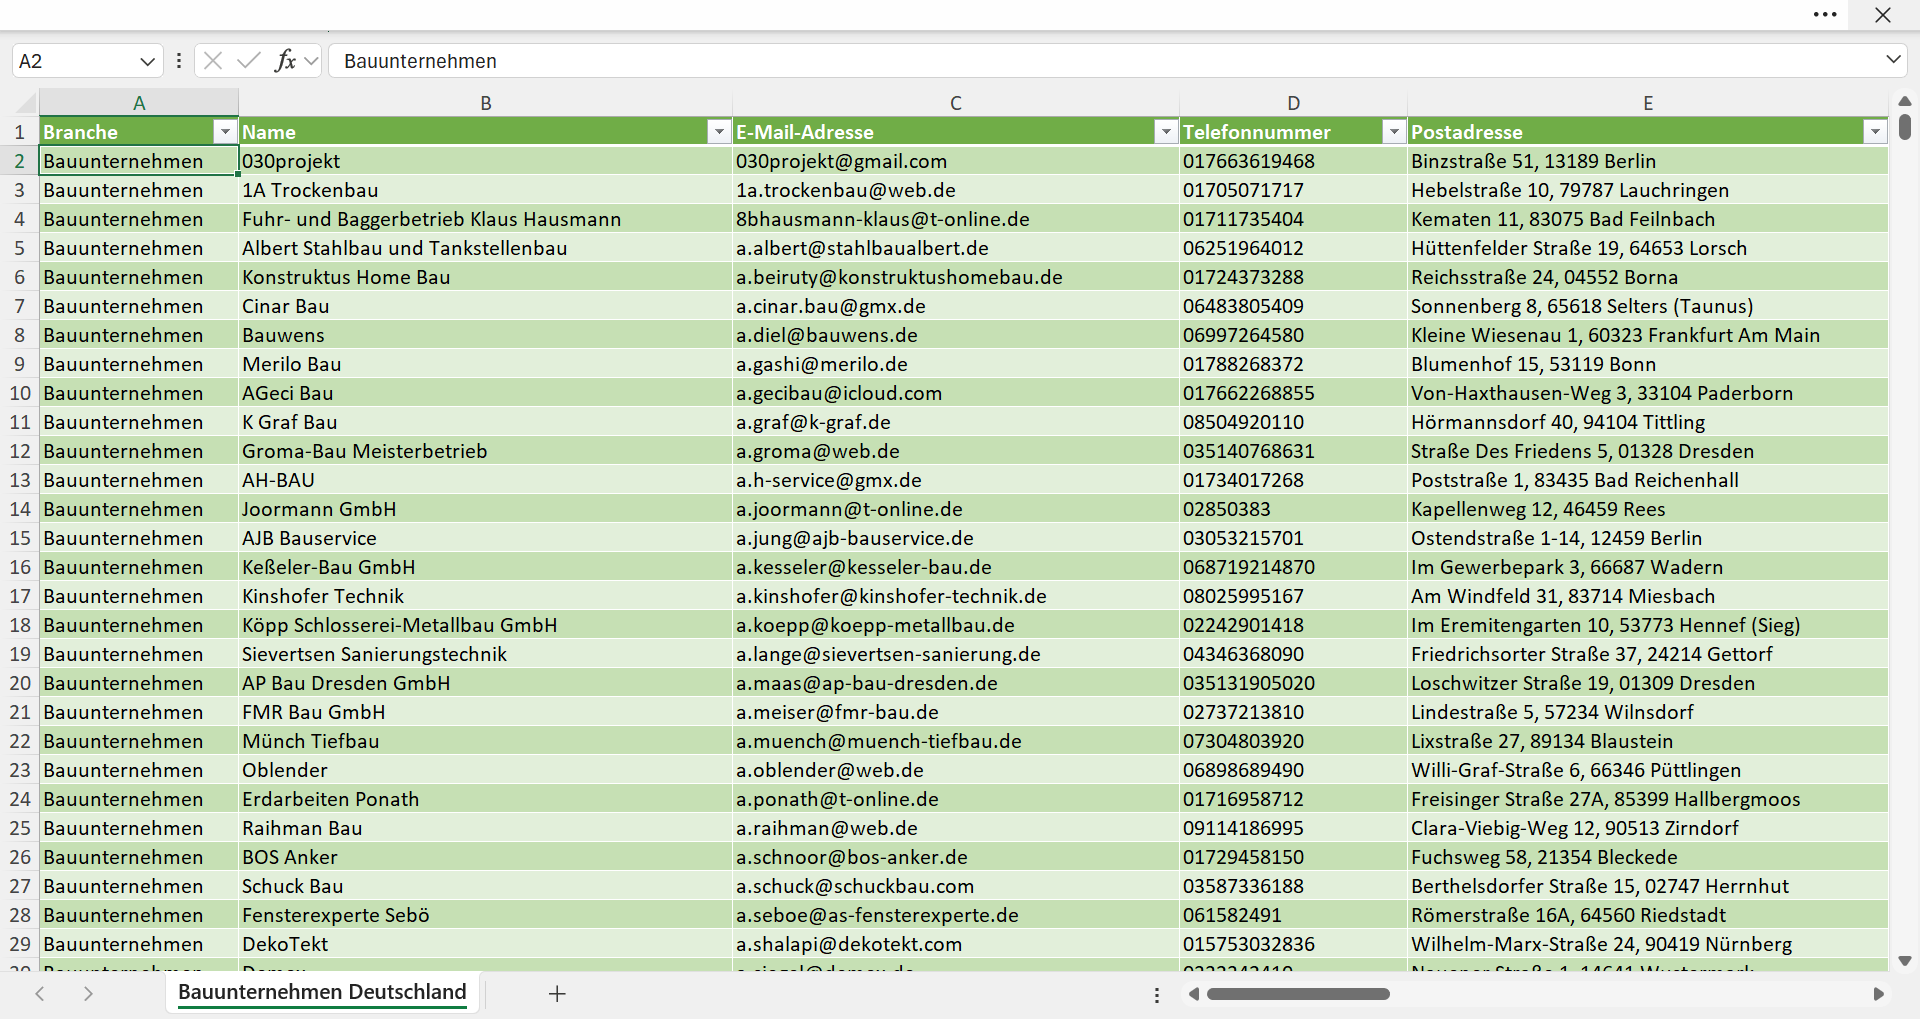Viewport: 1920px width, 1019px height.
Task: Open the Branche column filter dropdown
Action: tap(225, 132)
